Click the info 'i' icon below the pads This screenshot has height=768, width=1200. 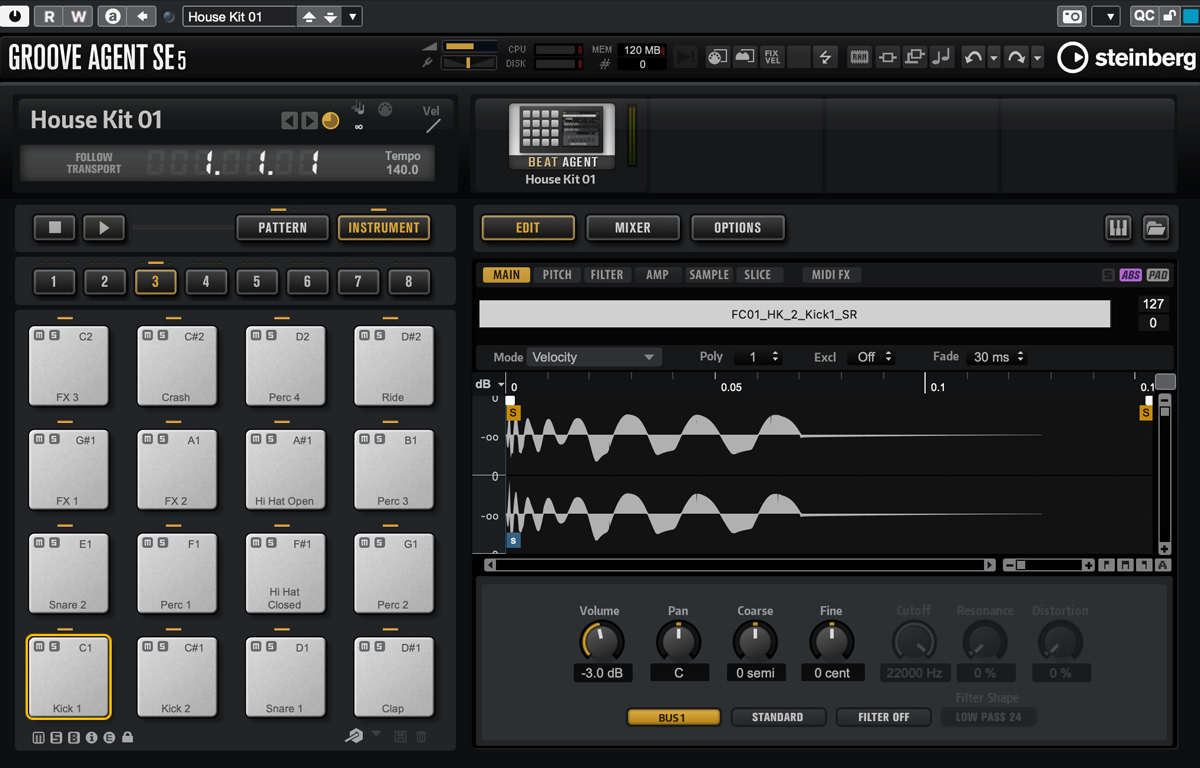click(91, 738)
